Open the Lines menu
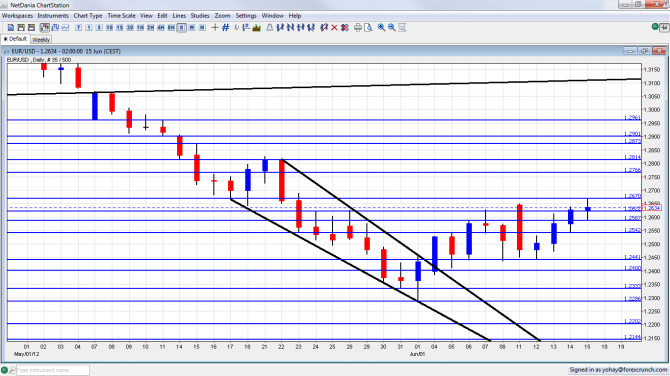Viewport: 670px width, 376px height. point(179,15)
